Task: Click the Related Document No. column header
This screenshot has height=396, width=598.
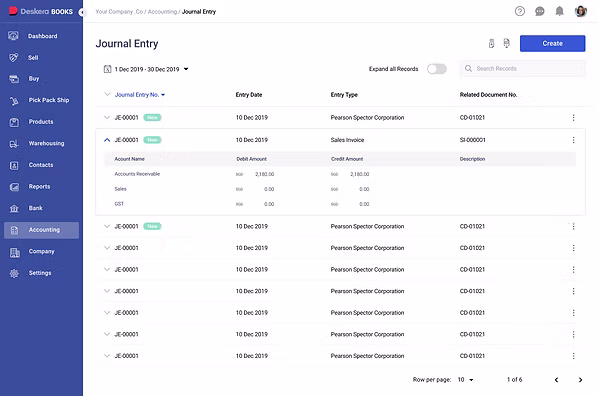Action: (488, 95)
